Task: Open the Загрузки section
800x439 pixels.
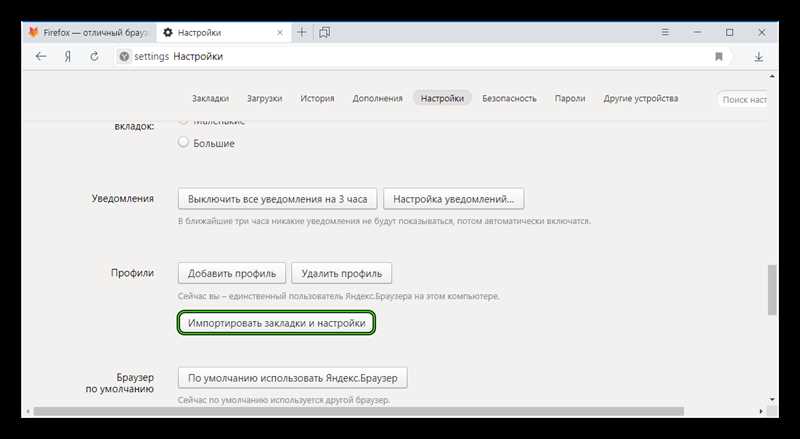Action: coord(264,99)
